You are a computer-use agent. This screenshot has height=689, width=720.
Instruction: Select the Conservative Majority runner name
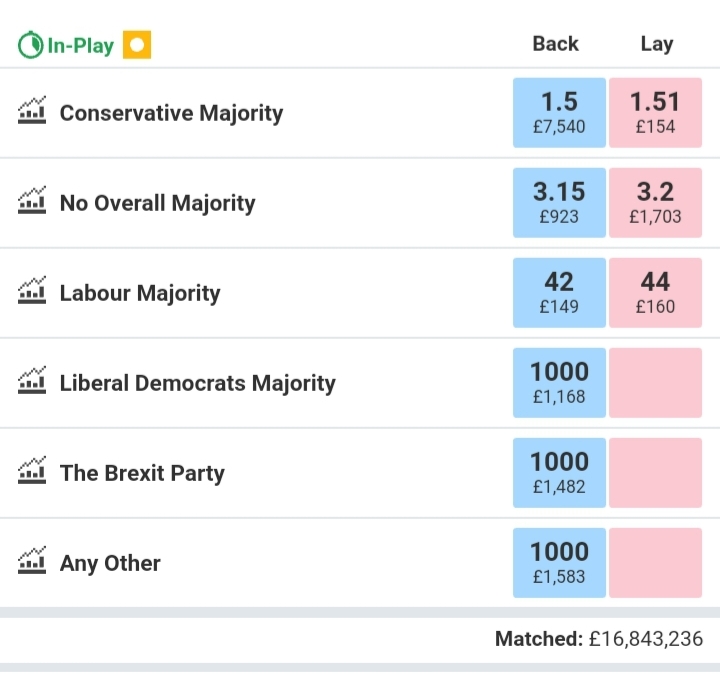pos(171,113)
